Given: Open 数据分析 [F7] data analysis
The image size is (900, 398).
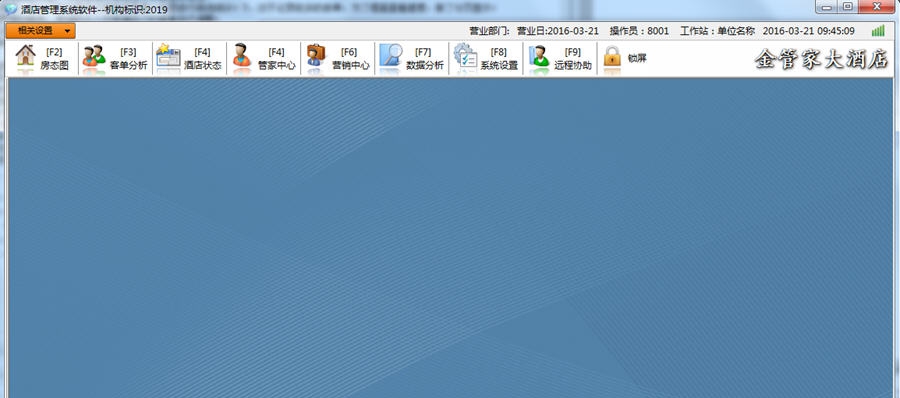Looking at the screenshot, I should pyautogui.click(x=412, y=59).
